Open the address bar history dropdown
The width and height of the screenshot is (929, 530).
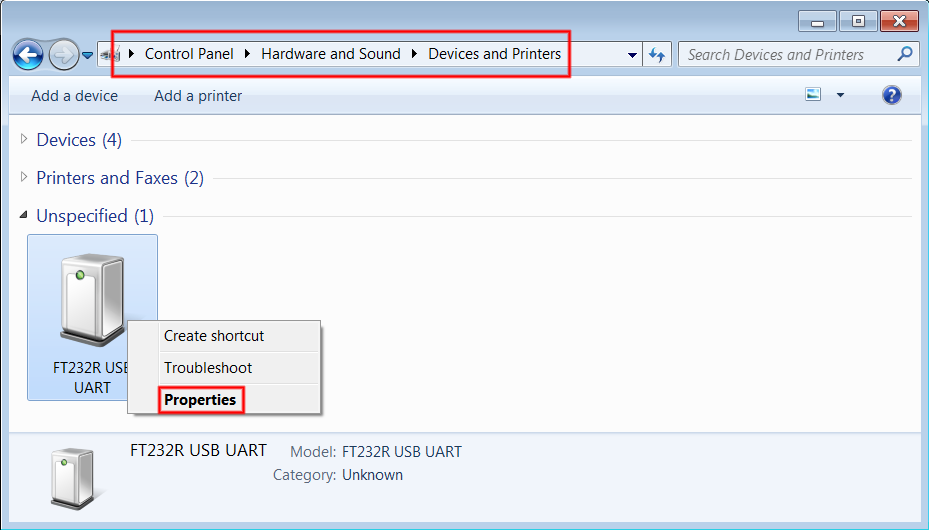click(633, 56)
